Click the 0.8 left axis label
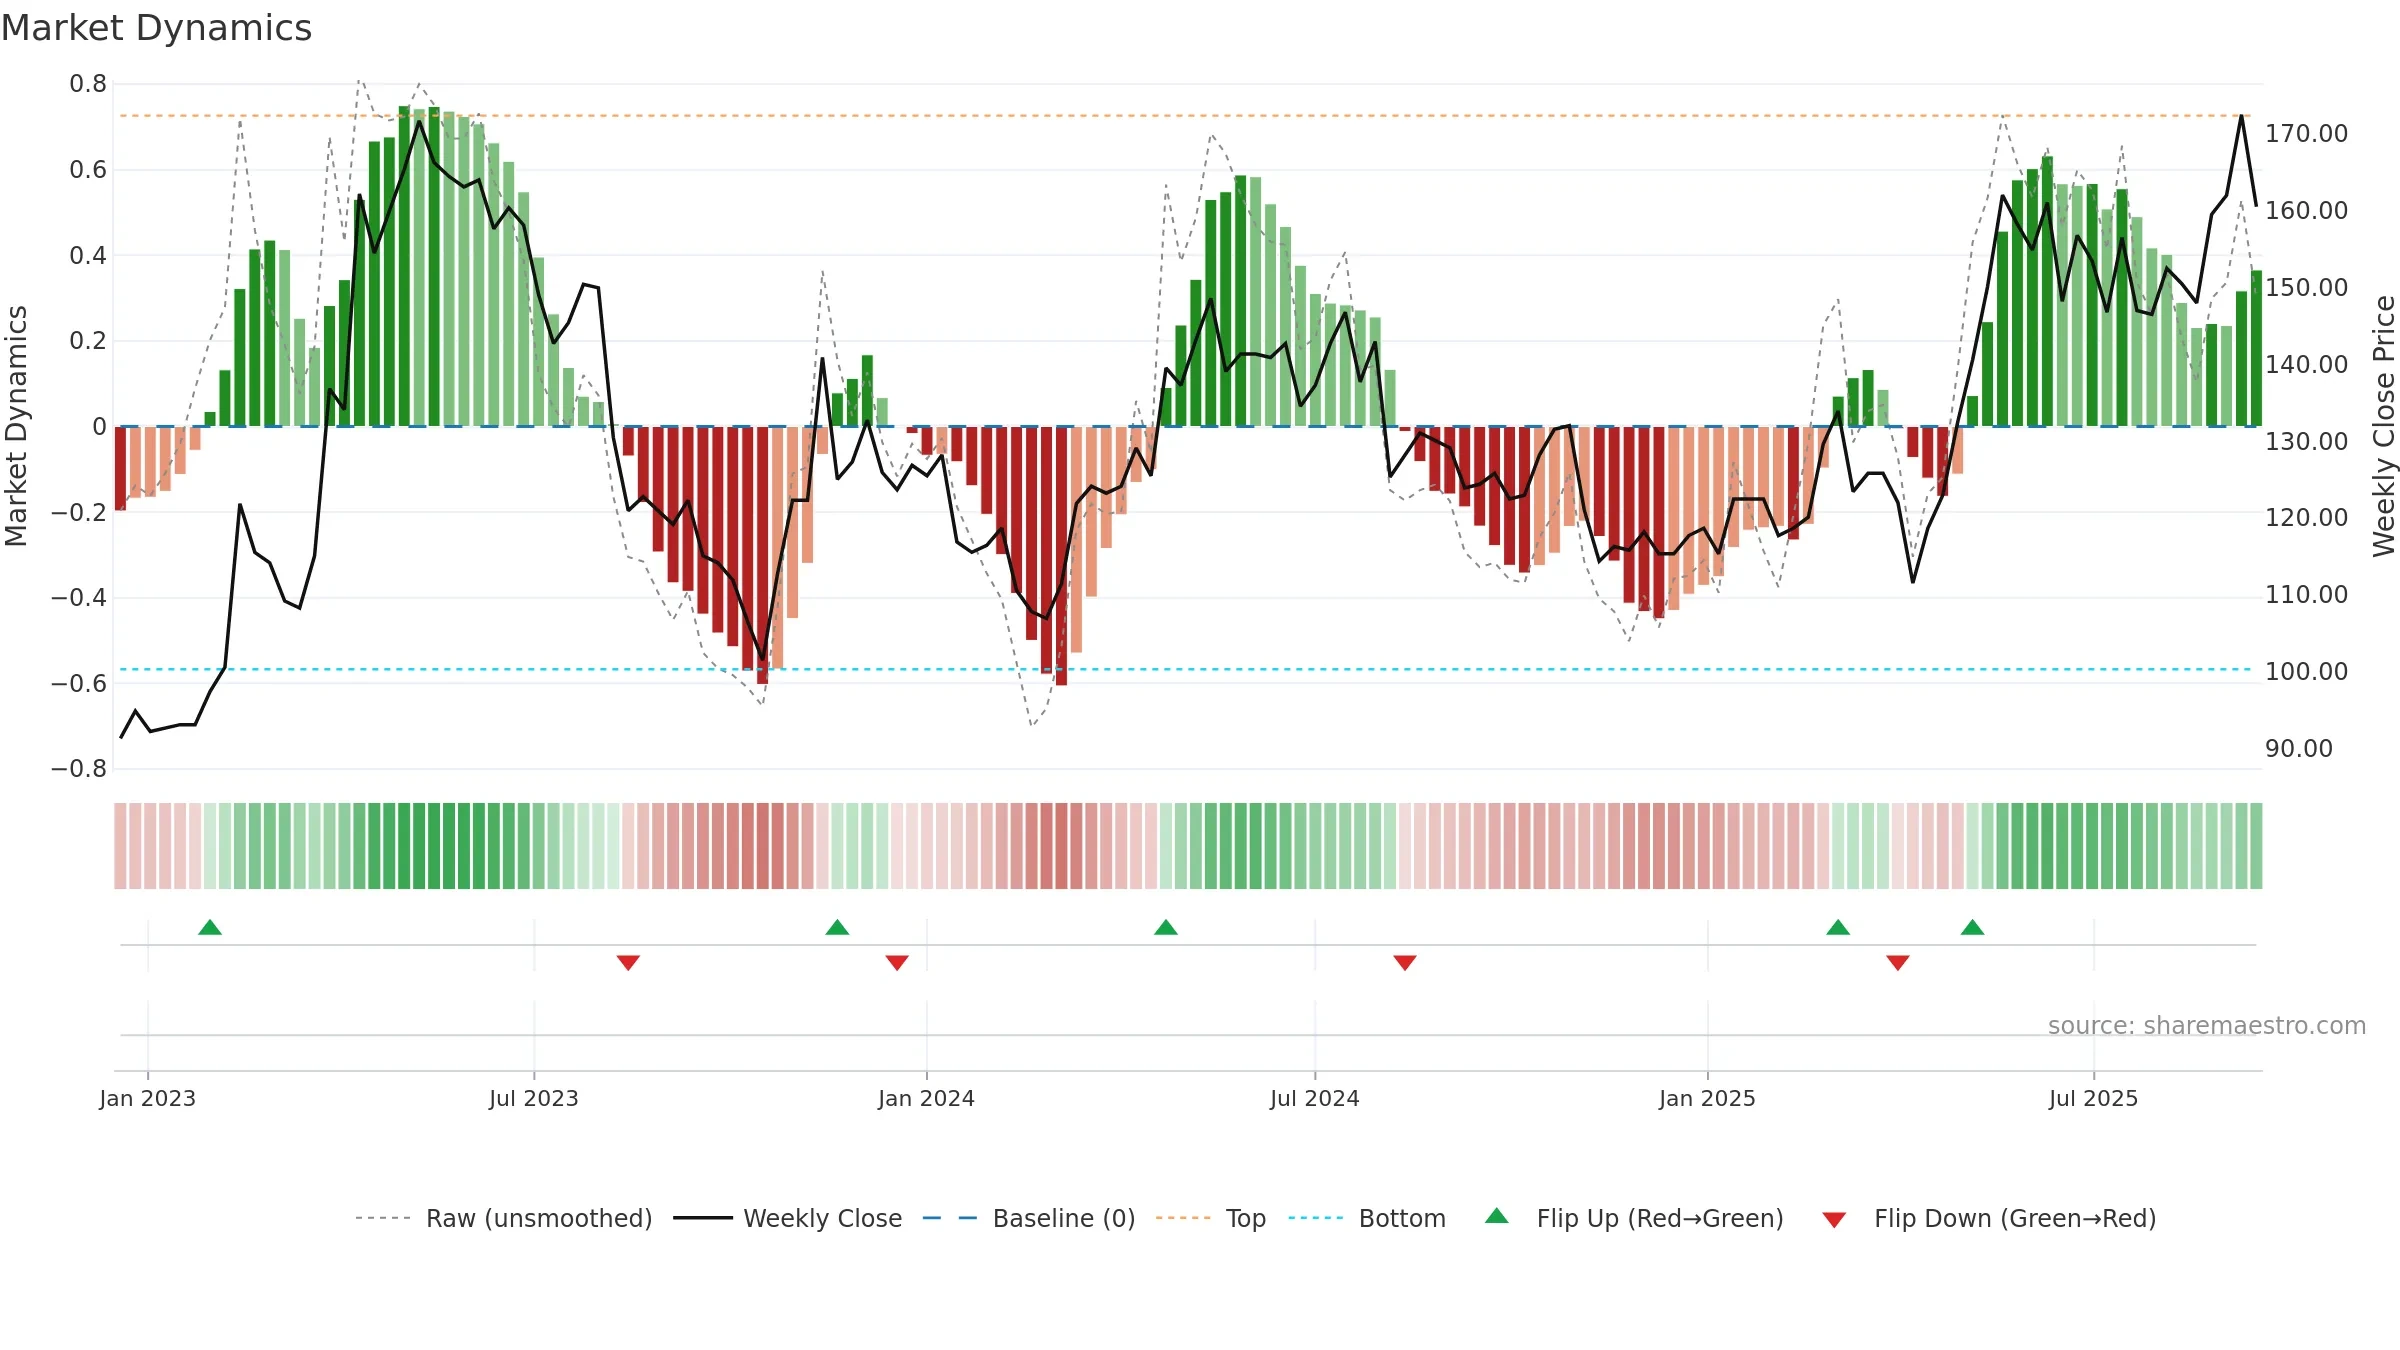 pos(88,84)
